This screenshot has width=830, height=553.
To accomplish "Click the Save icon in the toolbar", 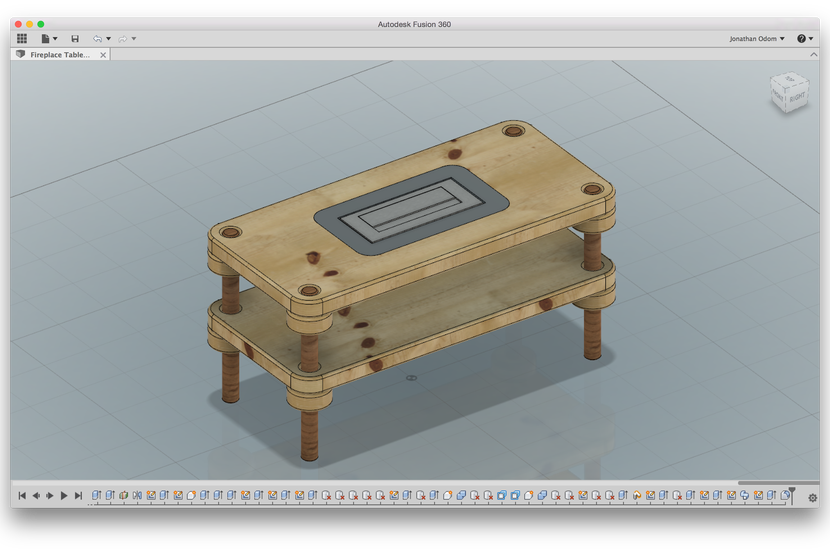I will [74, 39].
